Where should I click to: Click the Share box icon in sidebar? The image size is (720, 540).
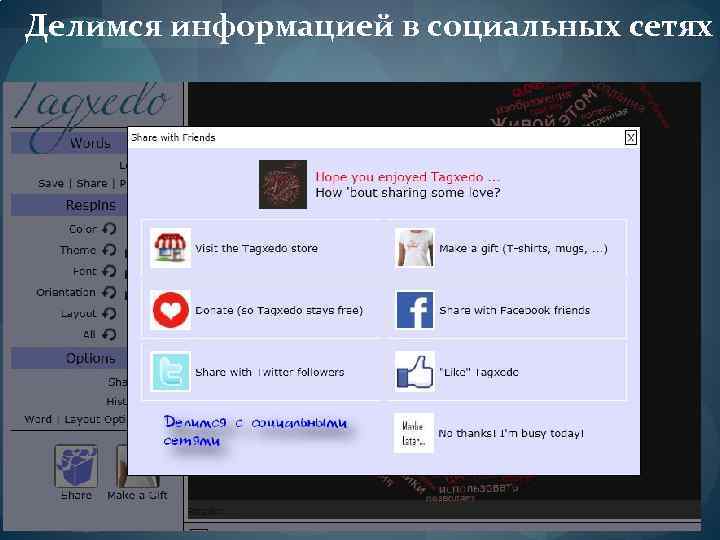click(x=76, y=466)
